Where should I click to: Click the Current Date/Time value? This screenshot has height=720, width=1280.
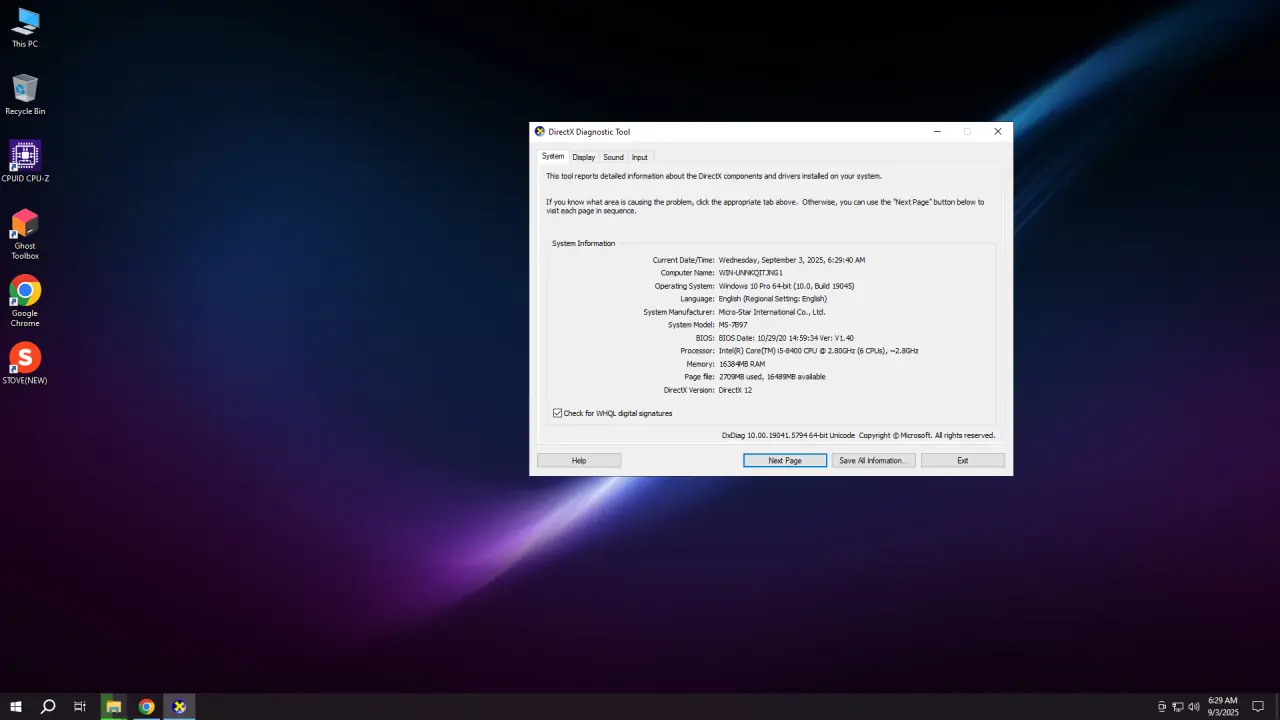pos(792,260)
